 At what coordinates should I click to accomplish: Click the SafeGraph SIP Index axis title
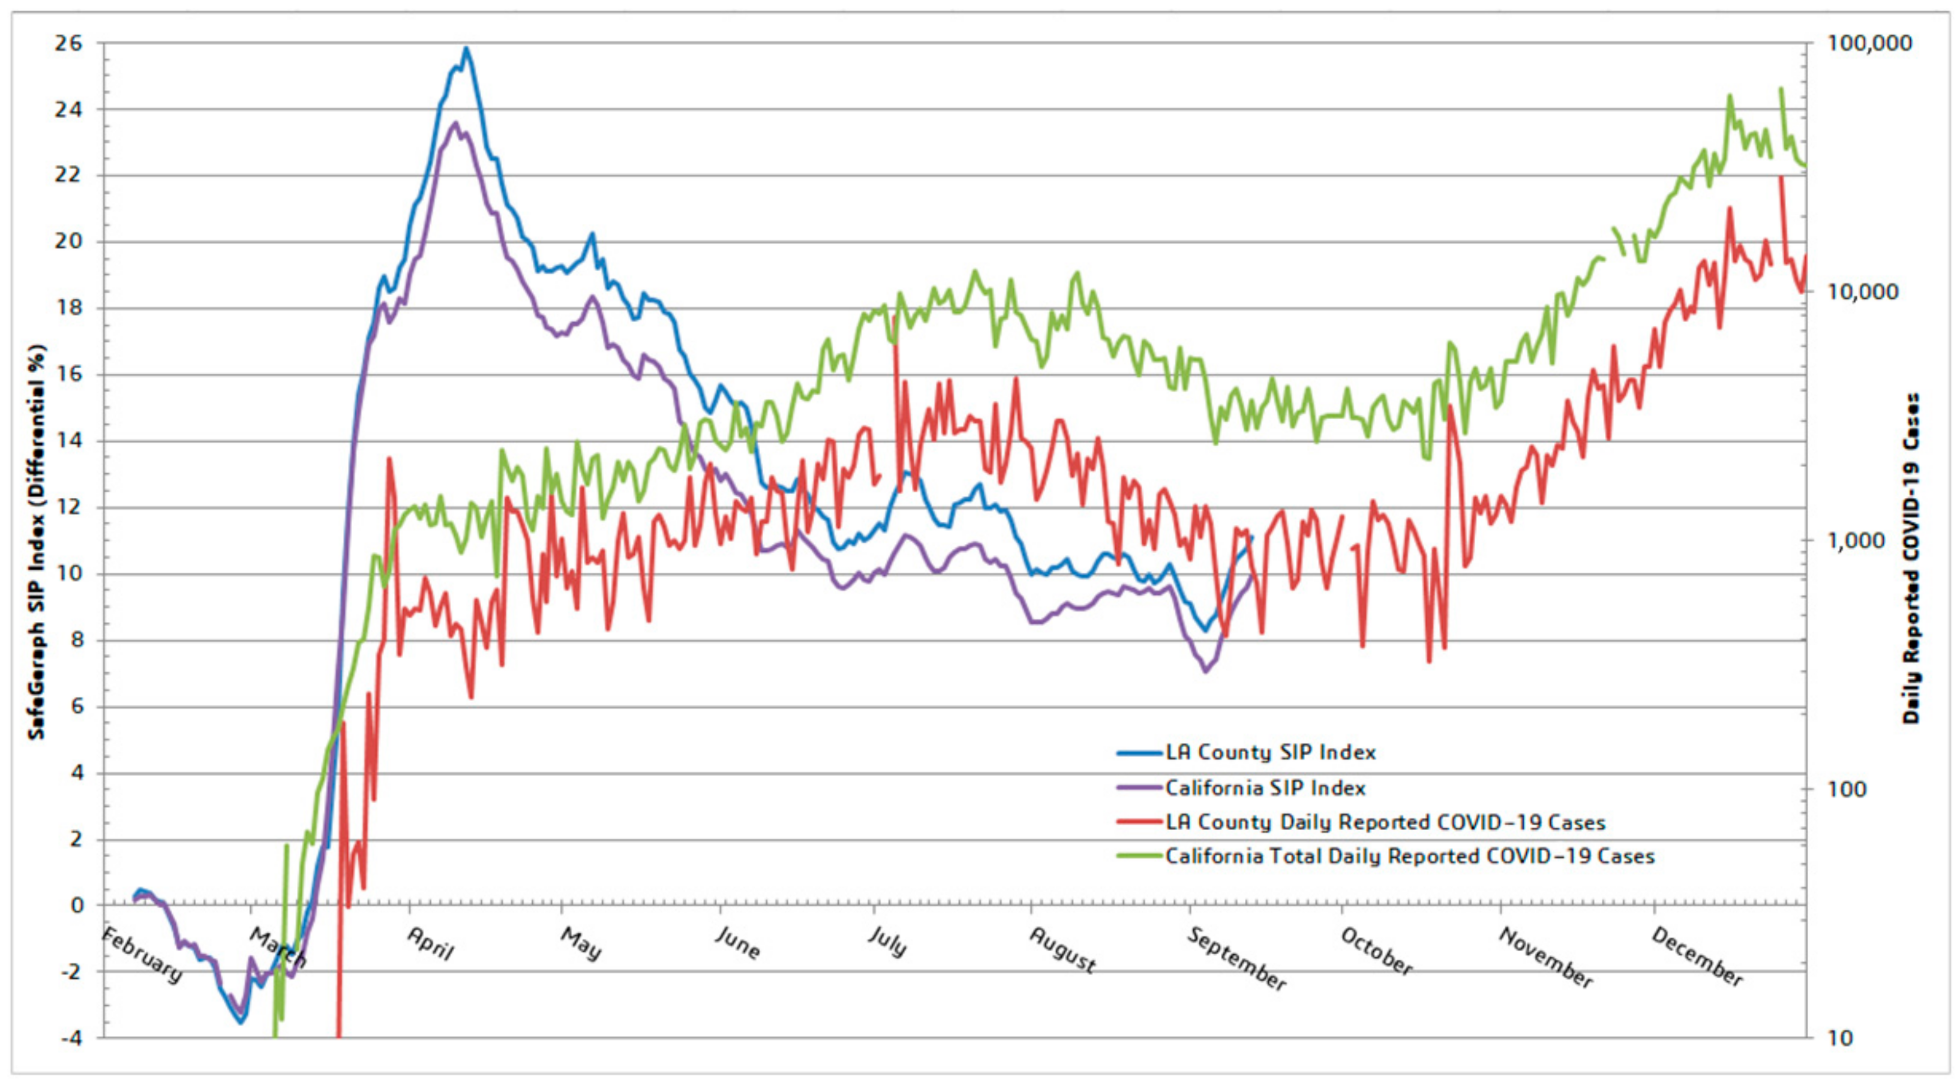tap(38, 542)
